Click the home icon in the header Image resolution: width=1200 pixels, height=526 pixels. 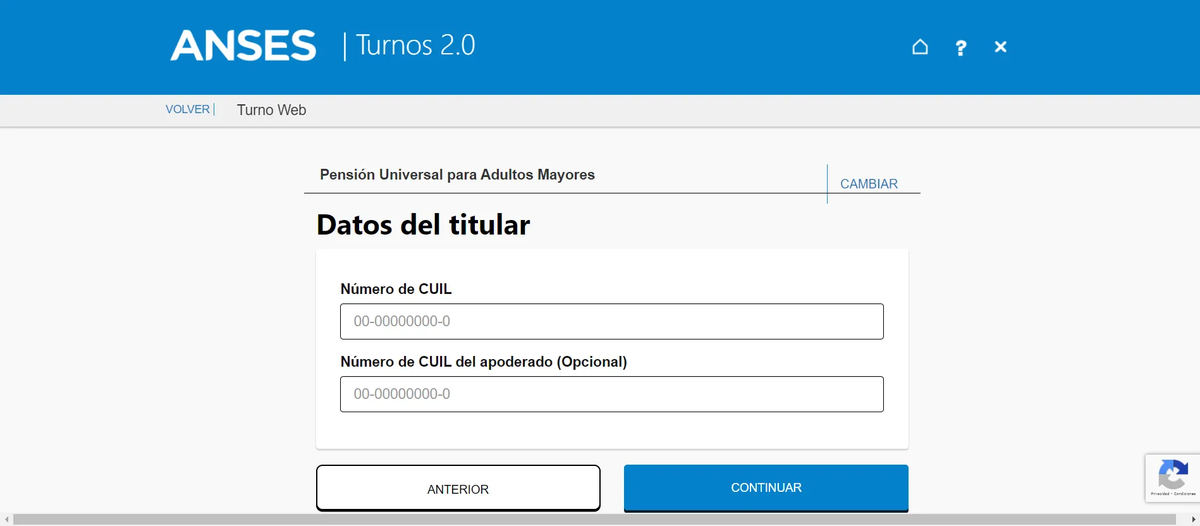tap(920, 47)
